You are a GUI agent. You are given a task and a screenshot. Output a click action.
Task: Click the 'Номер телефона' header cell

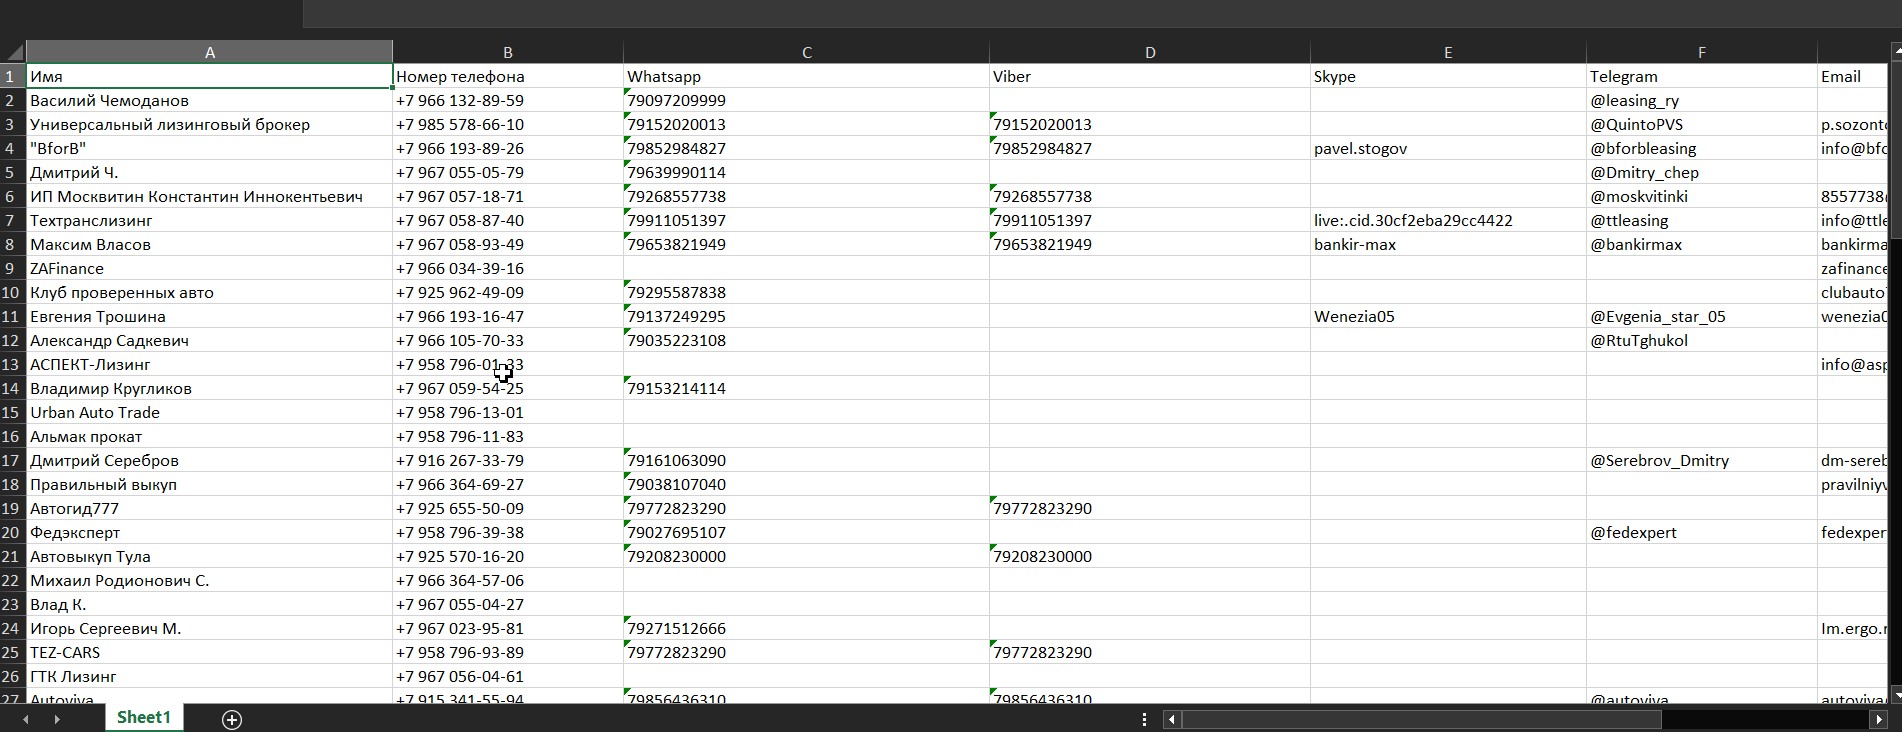click(x=508, y=76)
